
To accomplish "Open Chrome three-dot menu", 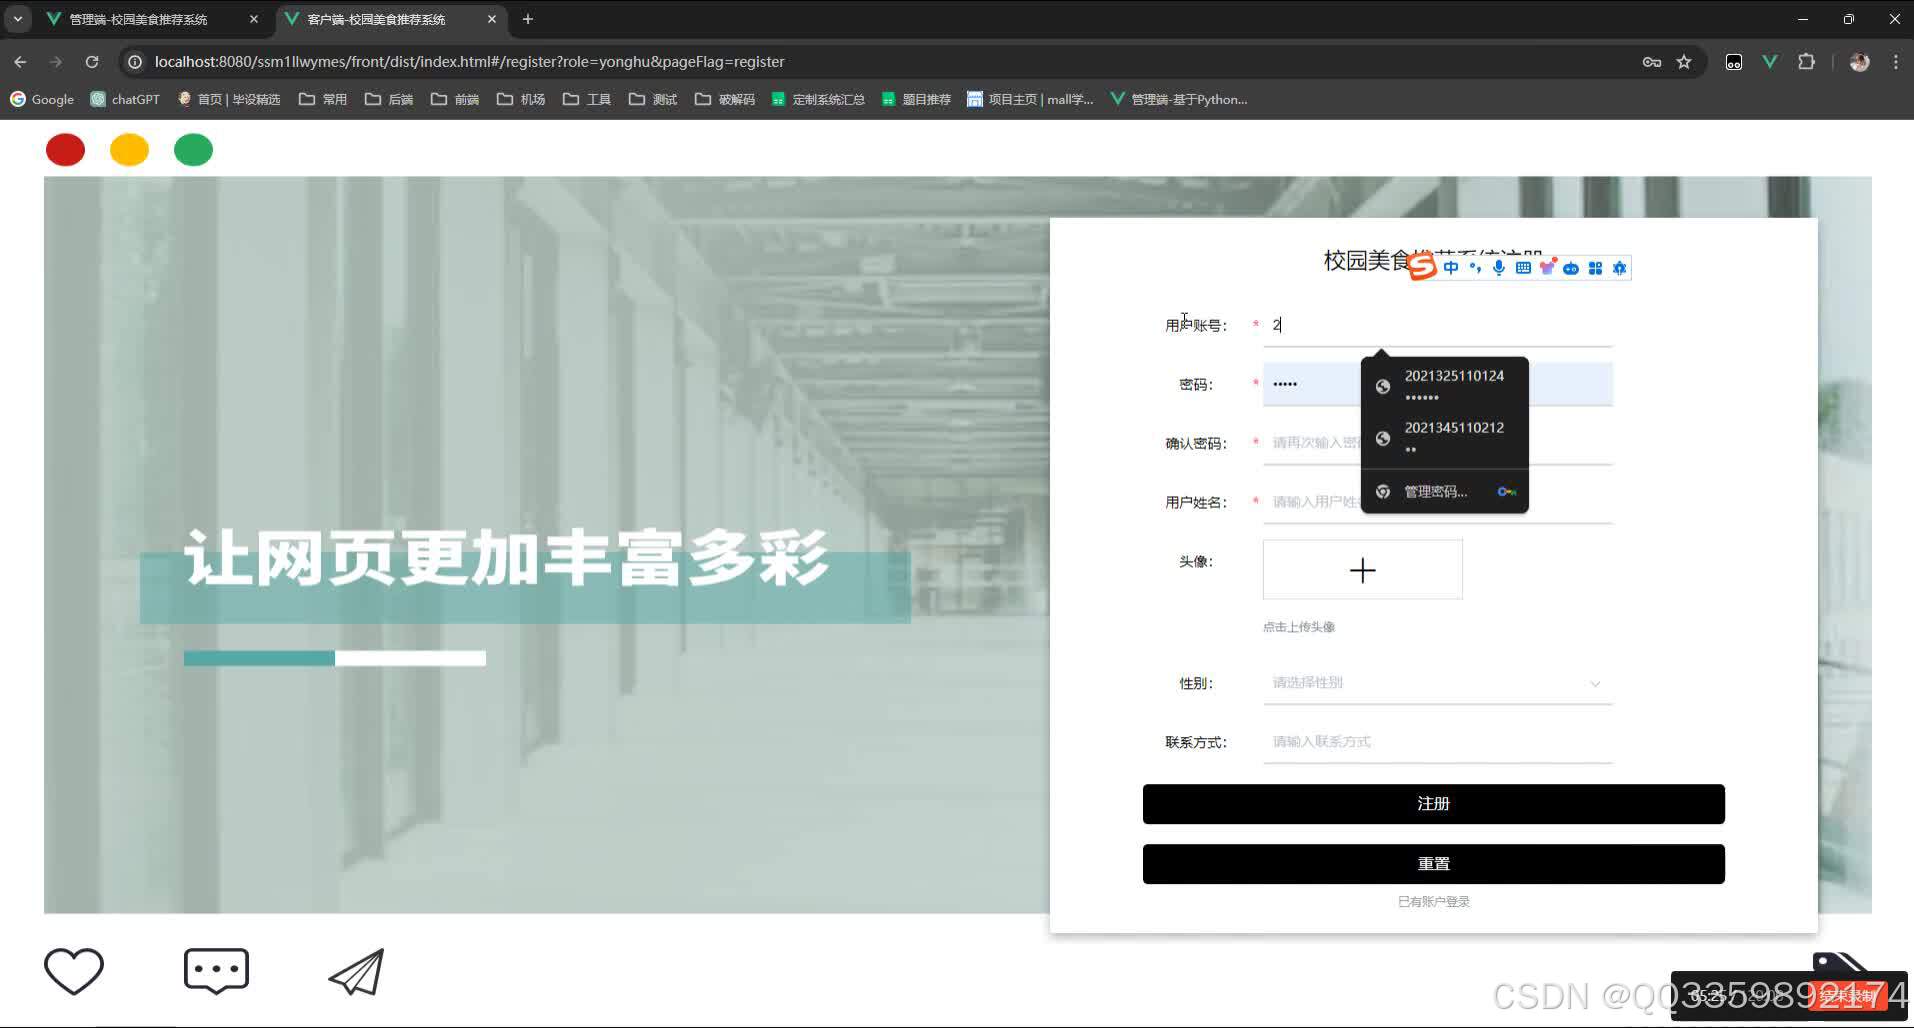I will (x=1896, y=62).
